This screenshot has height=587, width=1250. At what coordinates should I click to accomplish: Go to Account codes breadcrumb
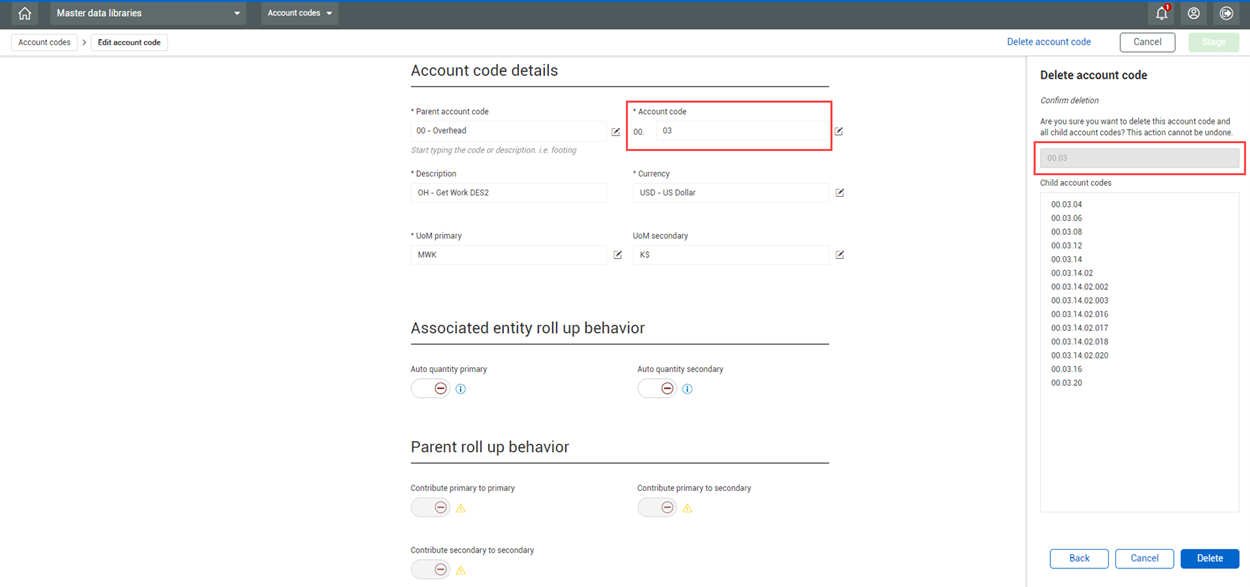[x=45, y=43]
